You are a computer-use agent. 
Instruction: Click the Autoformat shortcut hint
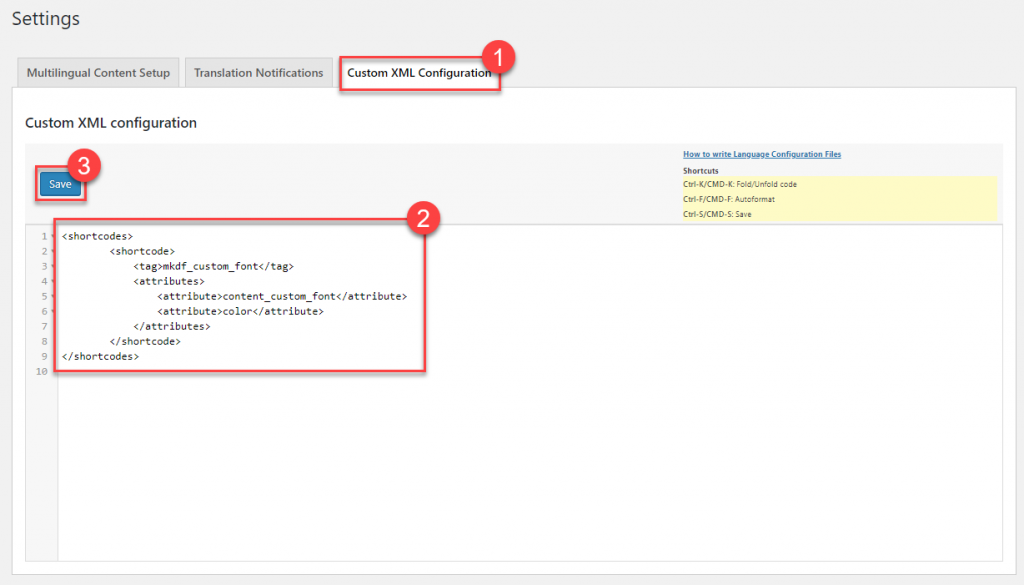coord(729,199)
